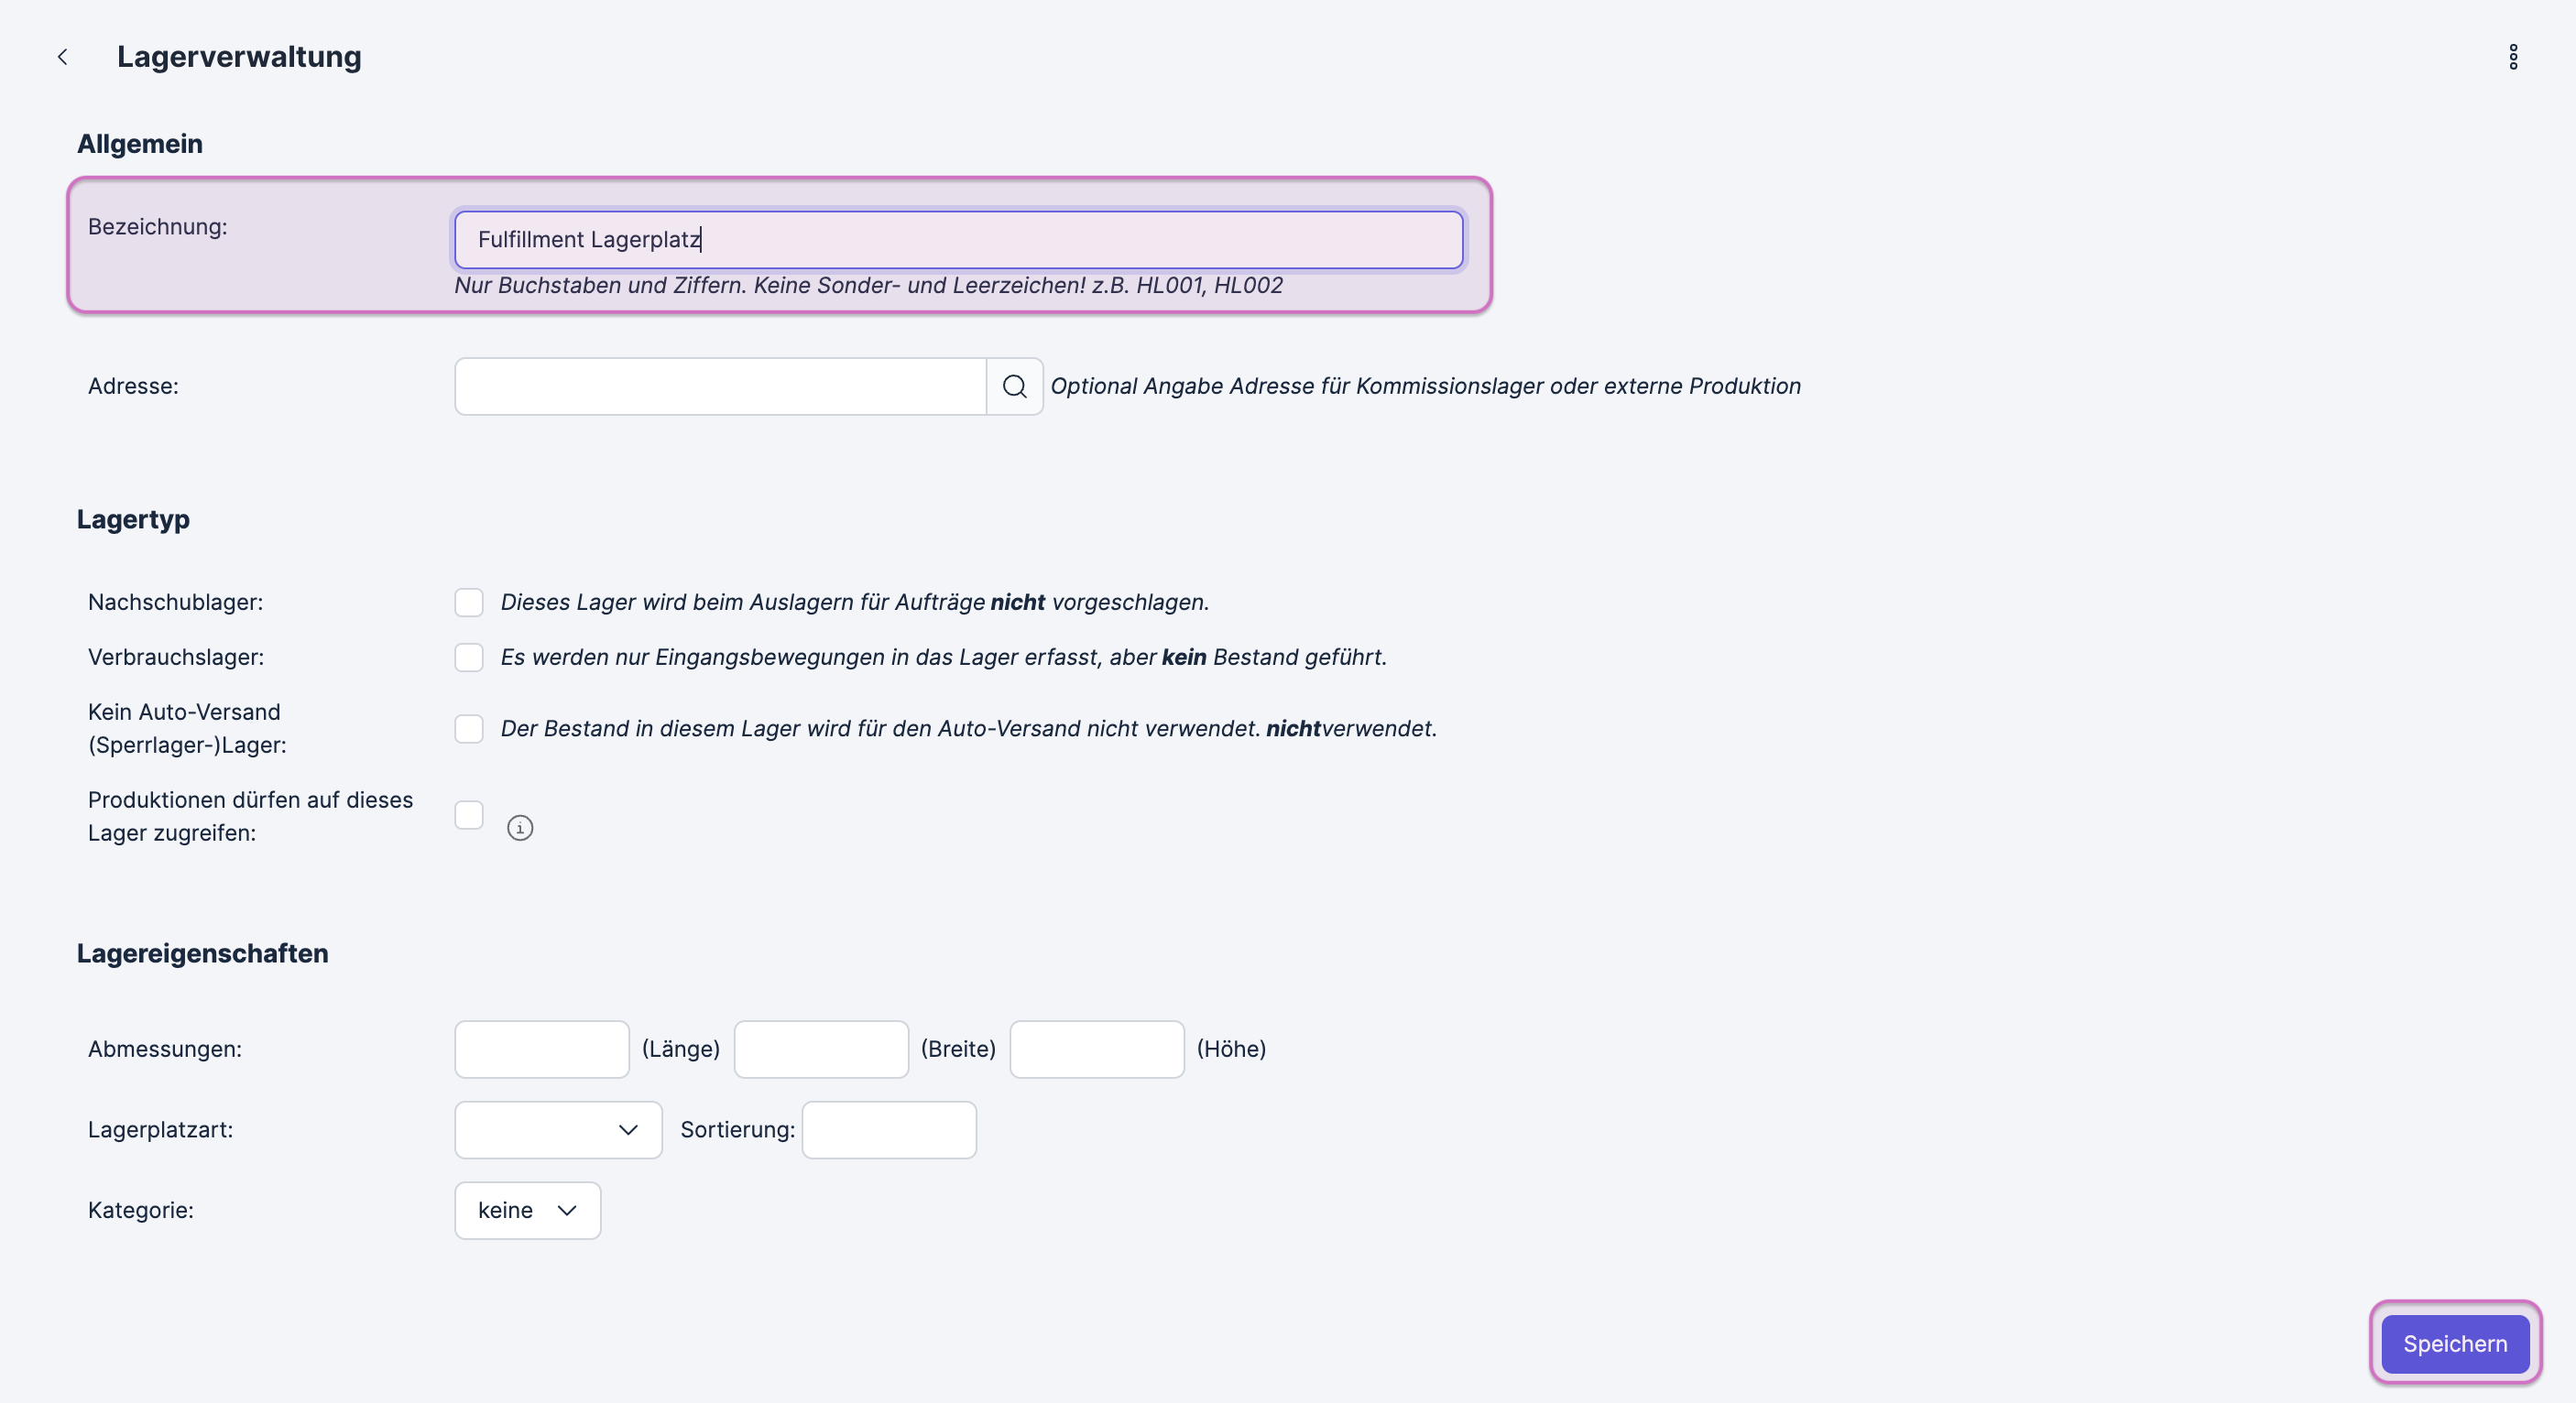The width and height of the screenshot is (2576, 1403).
Task: Click into the Adresse input field
Action: (720, 386)
